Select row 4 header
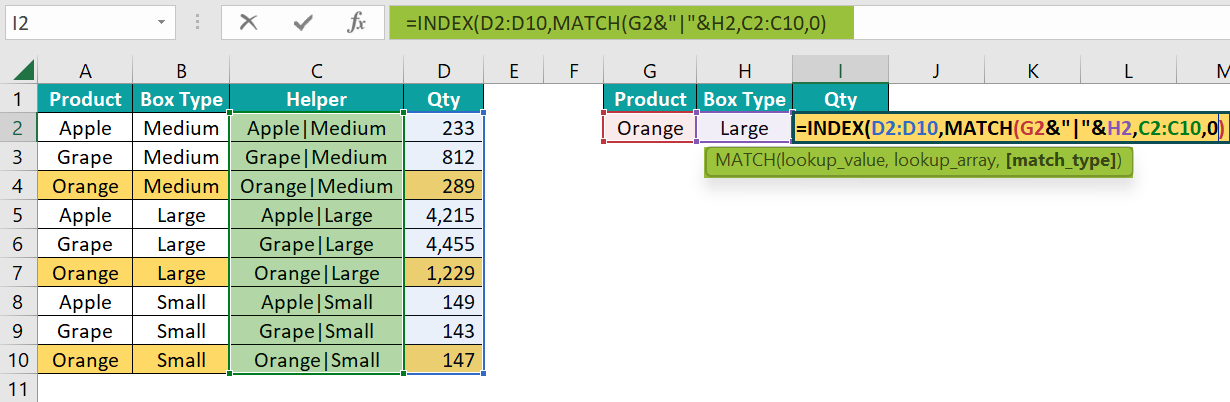1230x402 pixels. coord(18,186)
